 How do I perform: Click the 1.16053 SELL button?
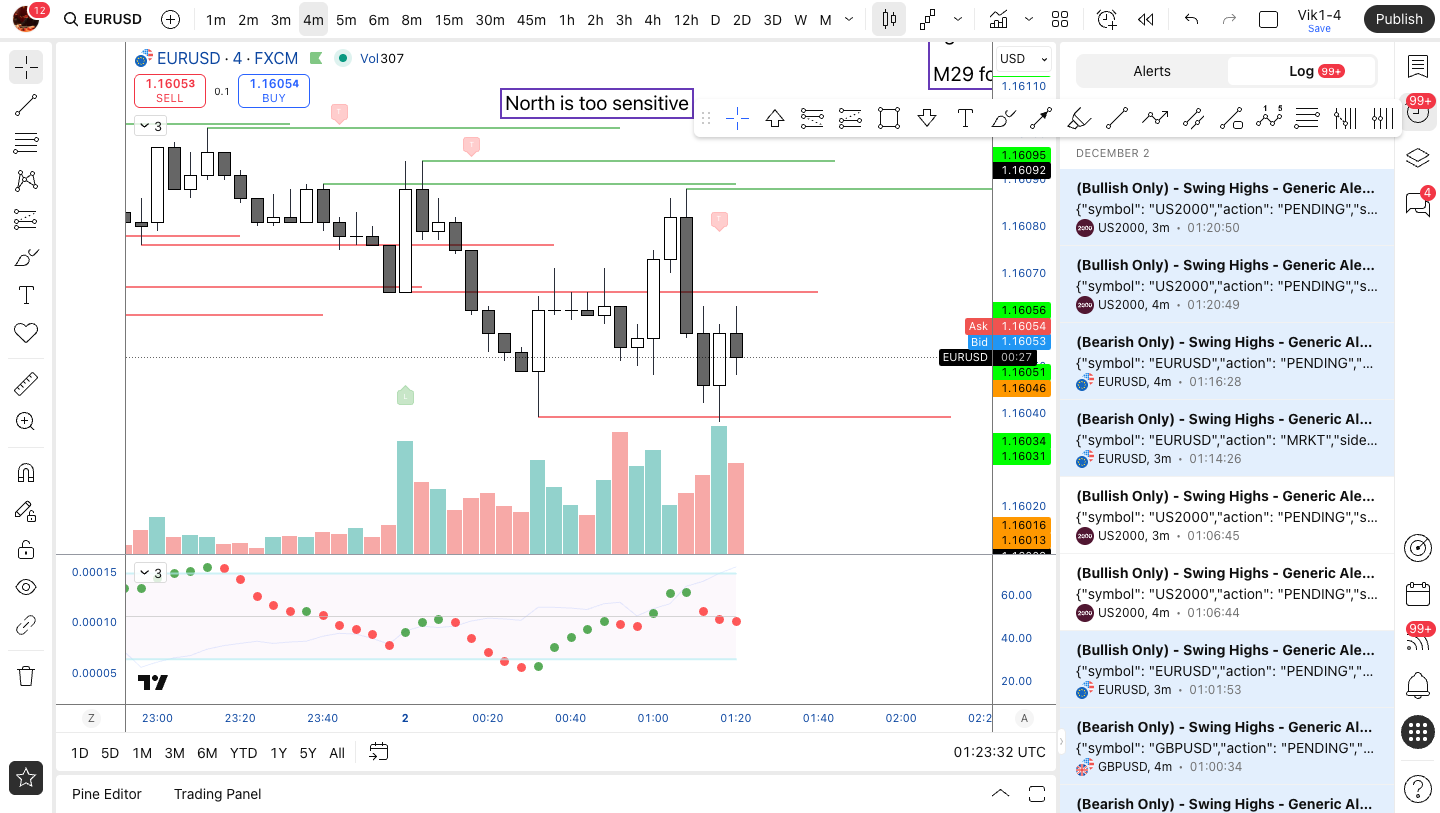click(x=170, y=90)
